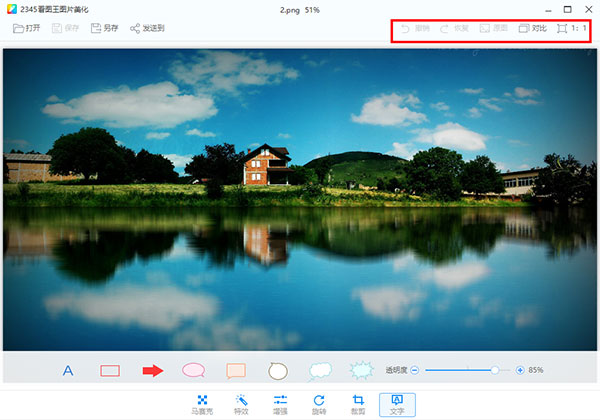Screen dimensions: 600x420
Task: Toggle the 对比 compare view
Action: 532,28
